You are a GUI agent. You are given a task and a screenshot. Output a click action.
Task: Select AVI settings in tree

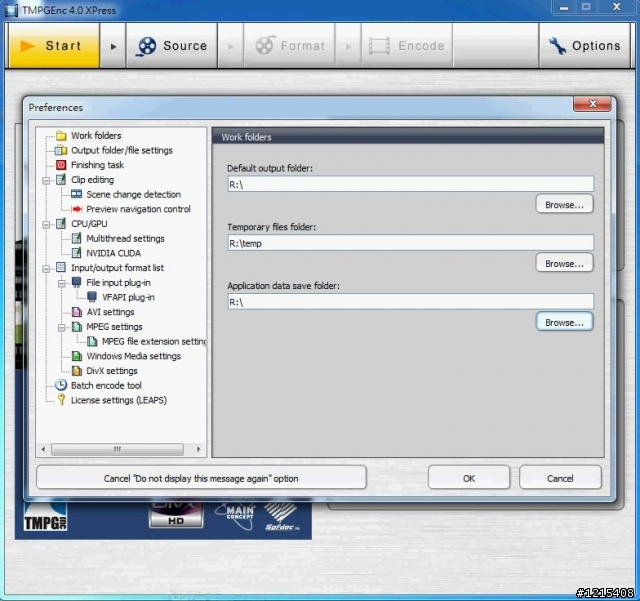[110, 312]
